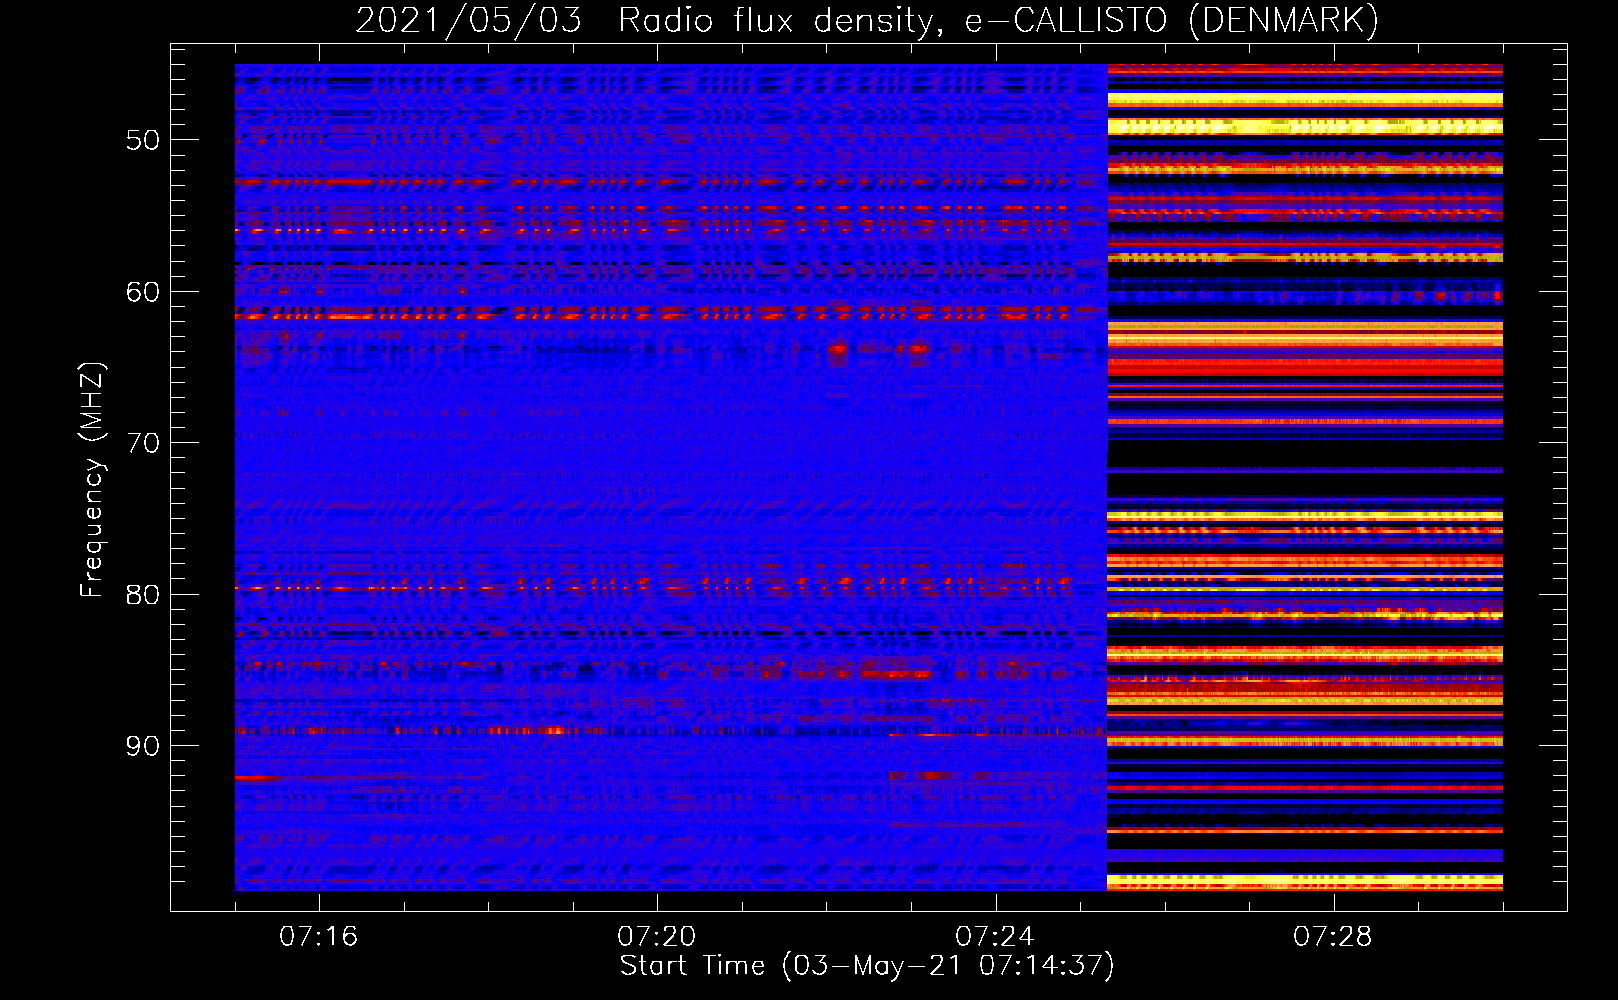Screen dimensions: 1618x1000
Task: Click the 50 MHz frequency tick label
Action: [x=143, y=140]
